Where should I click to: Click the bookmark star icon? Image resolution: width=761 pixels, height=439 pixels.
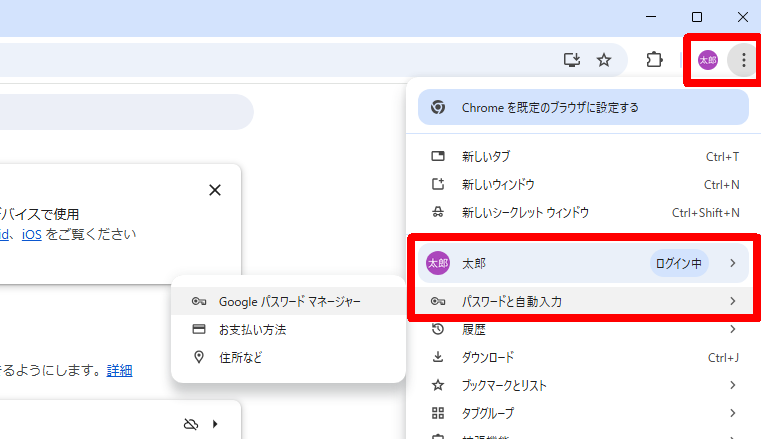[x=604, y=60]
